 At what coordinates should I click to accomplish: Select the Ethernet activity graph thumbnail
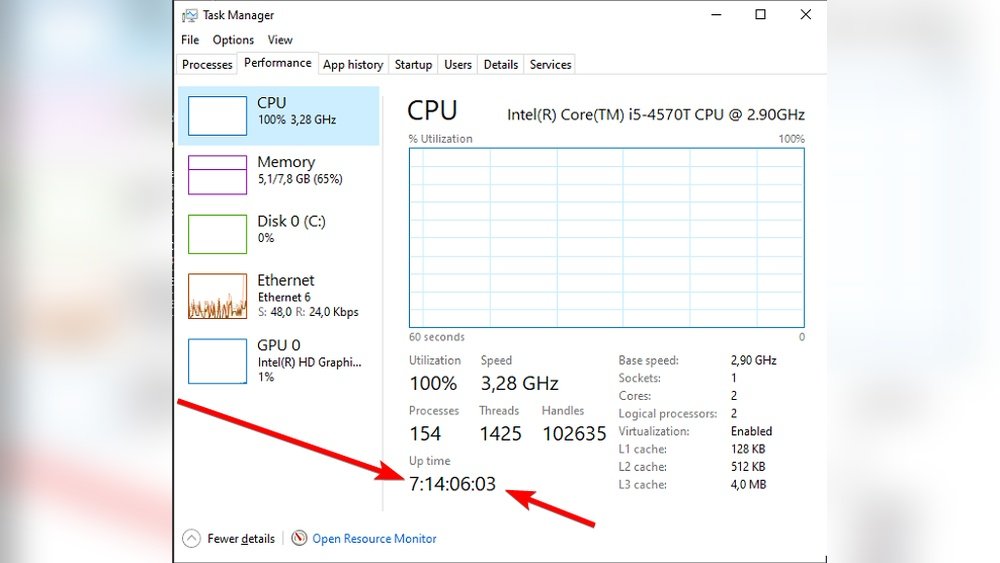217,296
